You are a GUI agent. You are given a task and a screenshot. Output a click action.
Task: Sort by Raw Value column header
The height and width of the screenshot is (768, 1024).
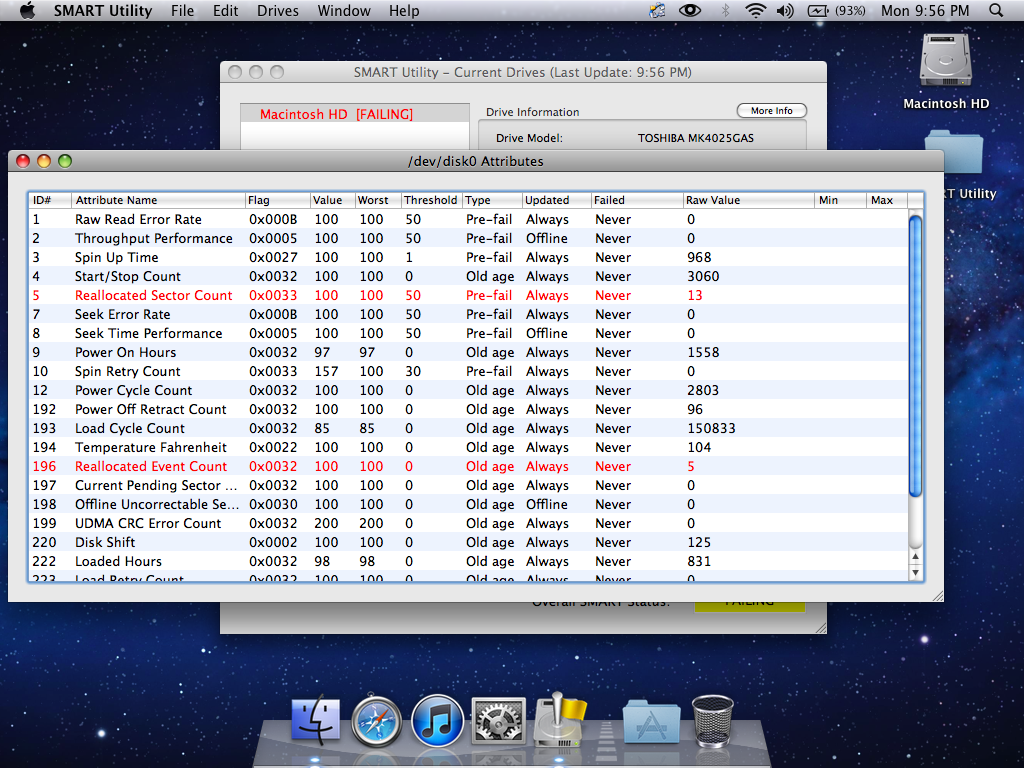tap(749, 200)
